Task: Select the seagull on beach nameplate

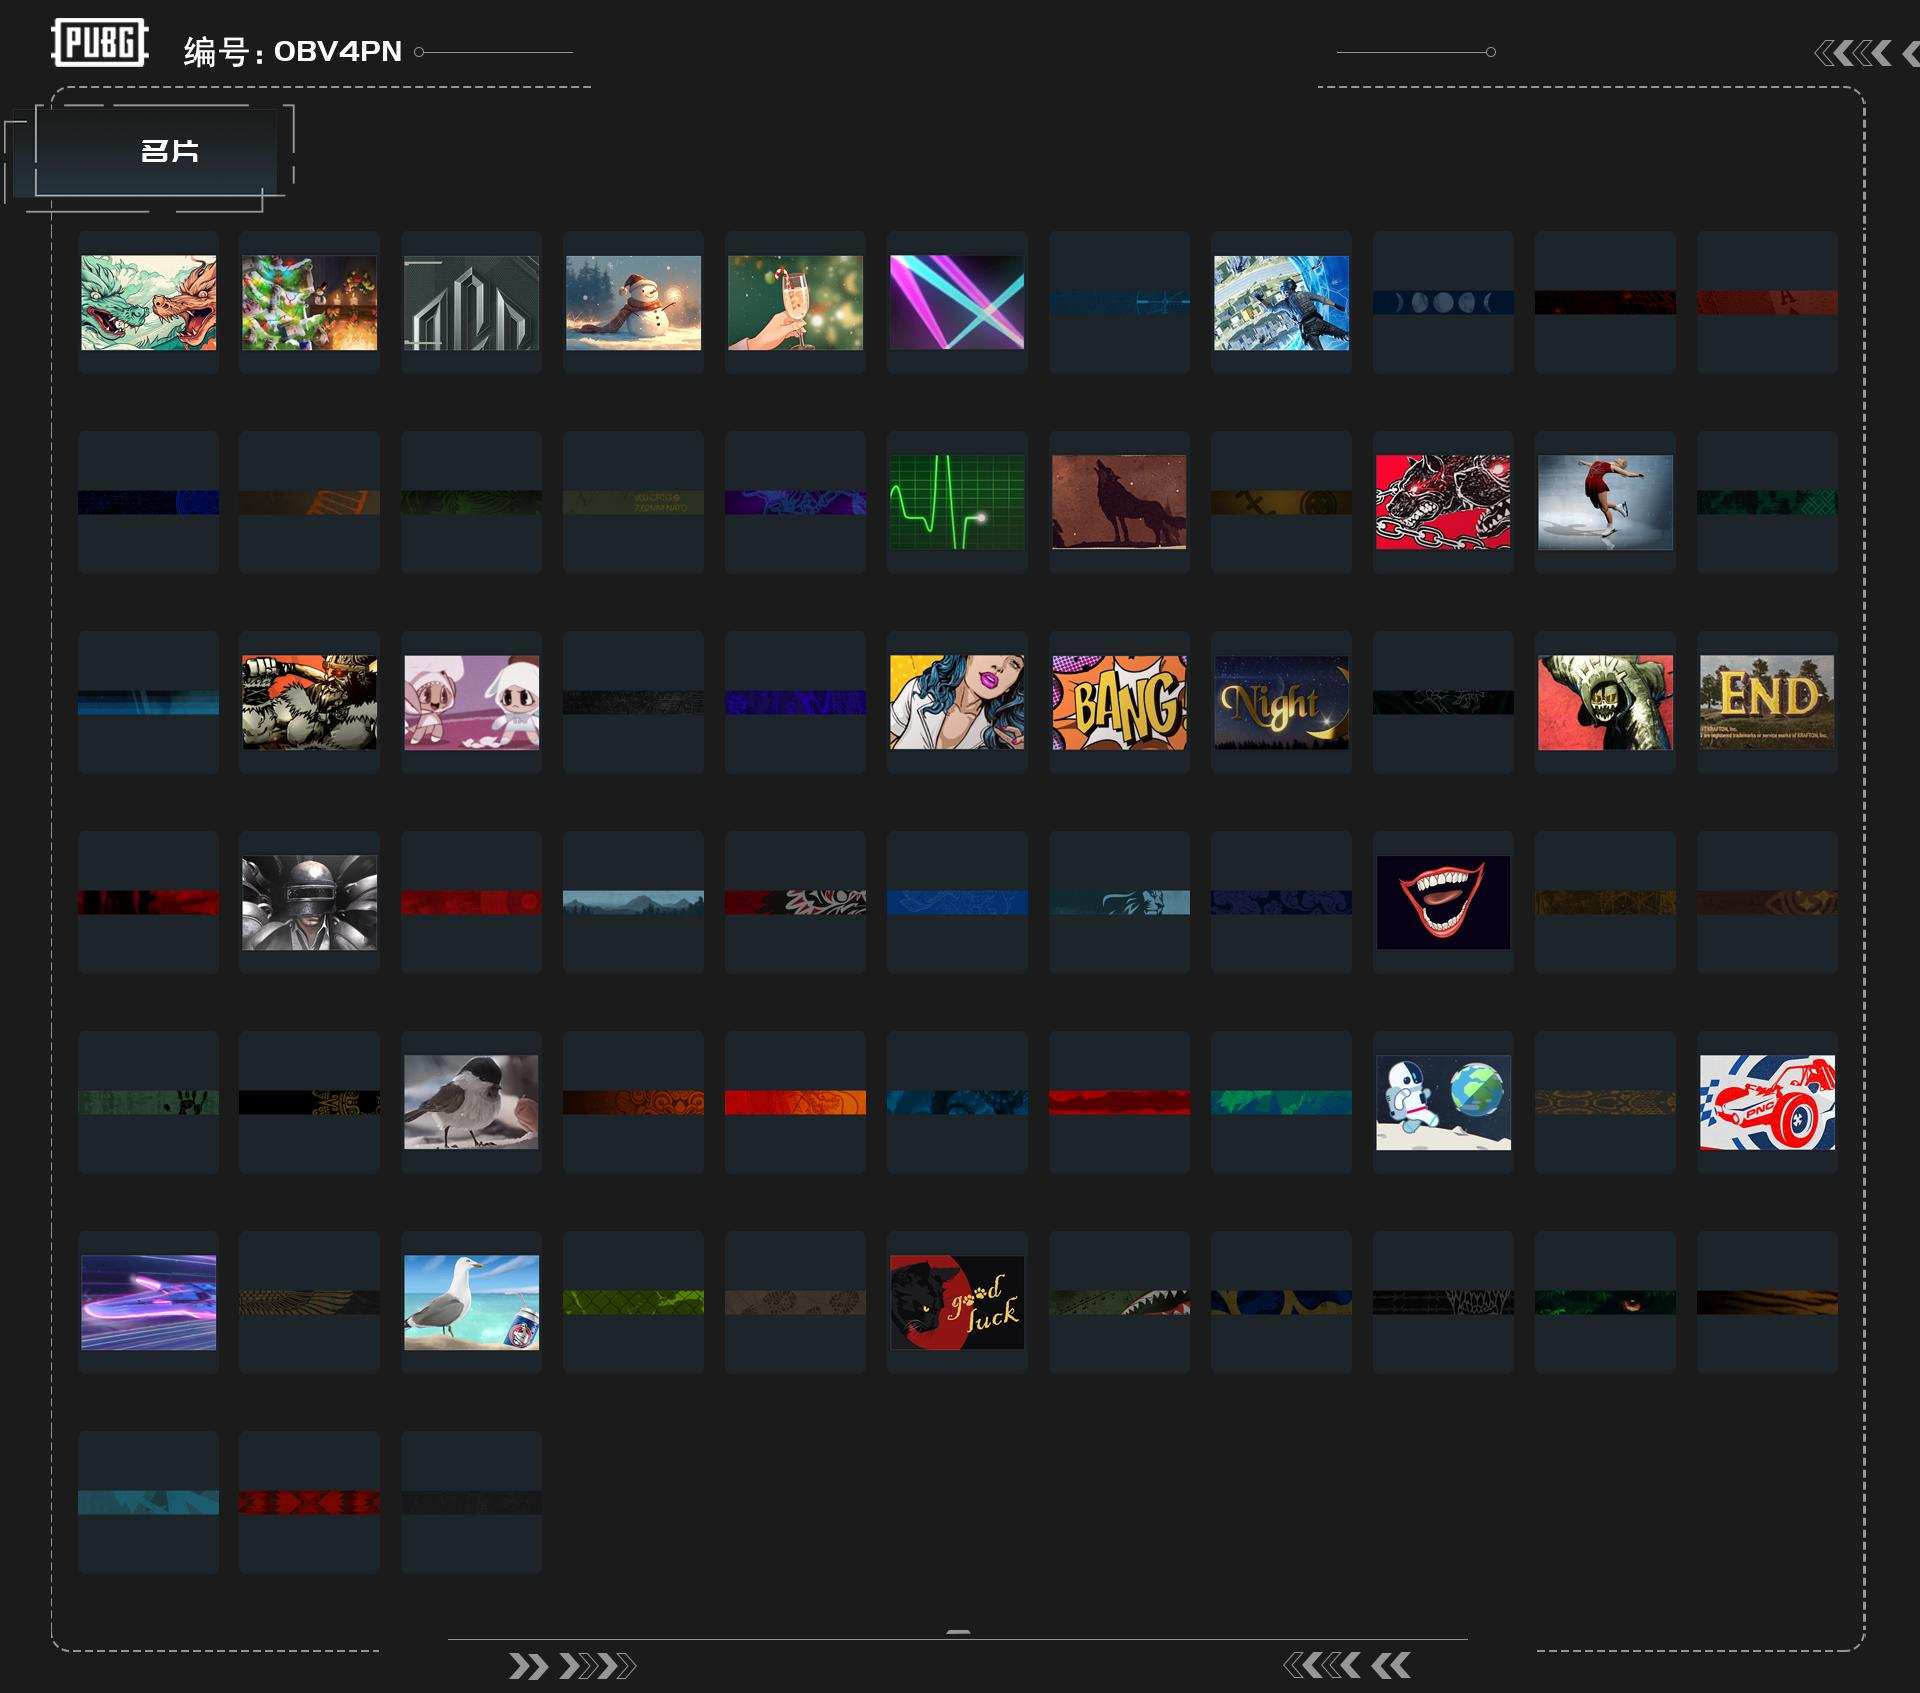Action: pos(472,1302)
